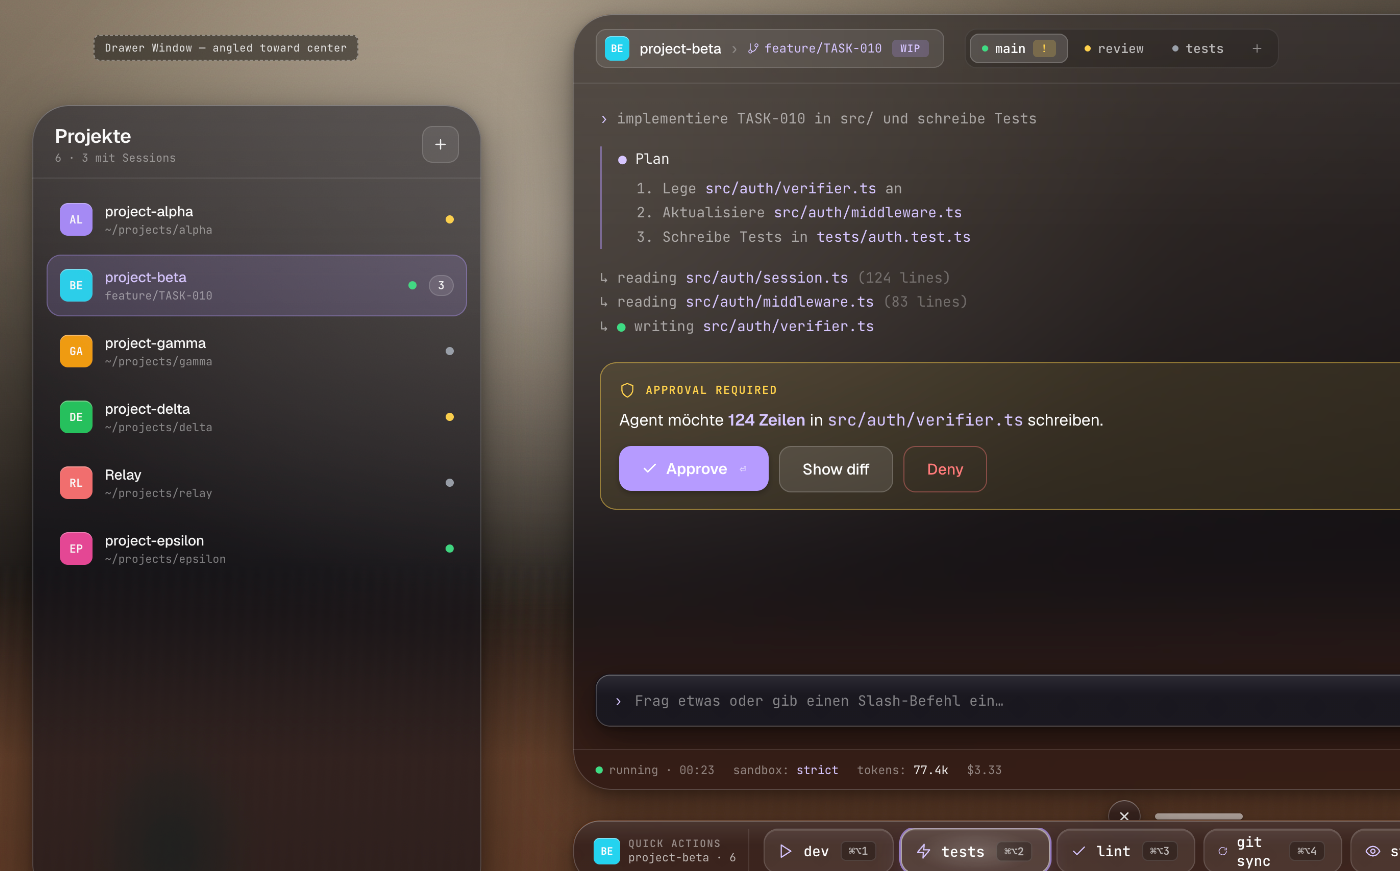Image resolution: width=1400 pixels, height=871 pixels.
Task: Click the yellow status dot of project-alpha
Action: click(x=450, y=219)
